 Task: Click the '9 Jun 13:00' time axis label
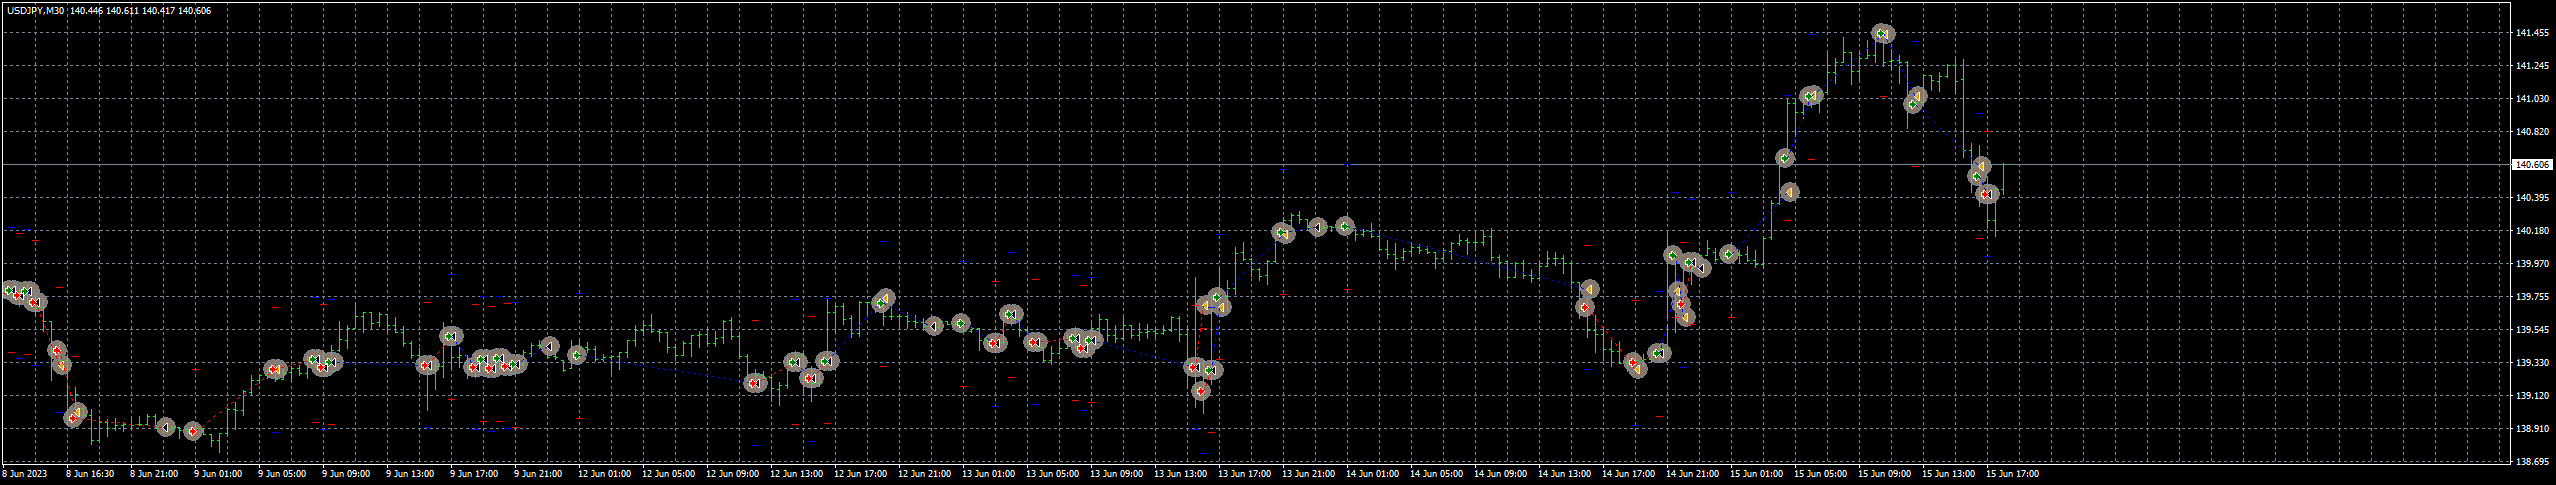coord(410,474)
